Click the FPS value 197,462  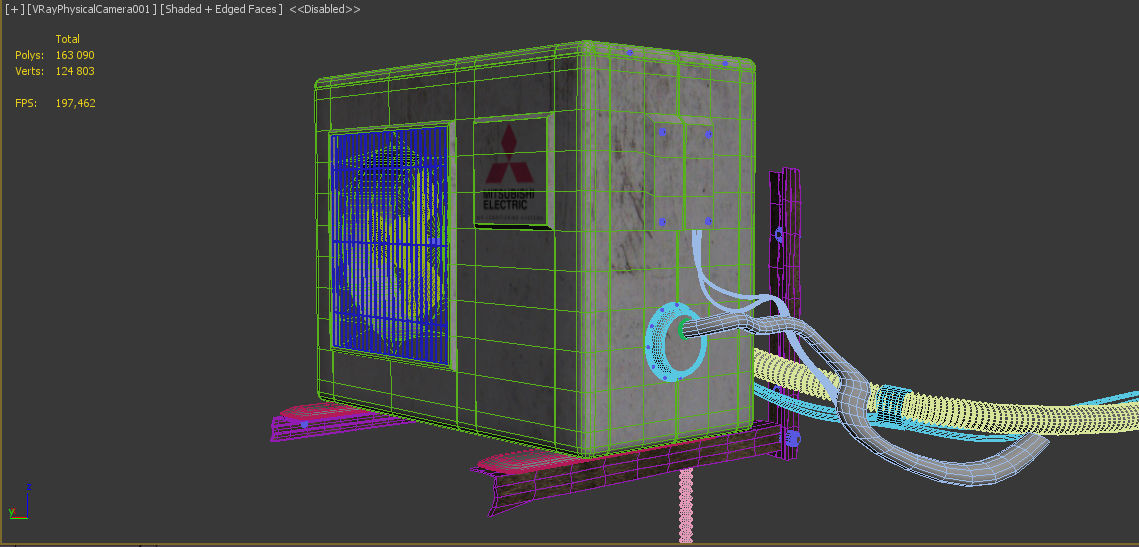(x=76, y=103)
